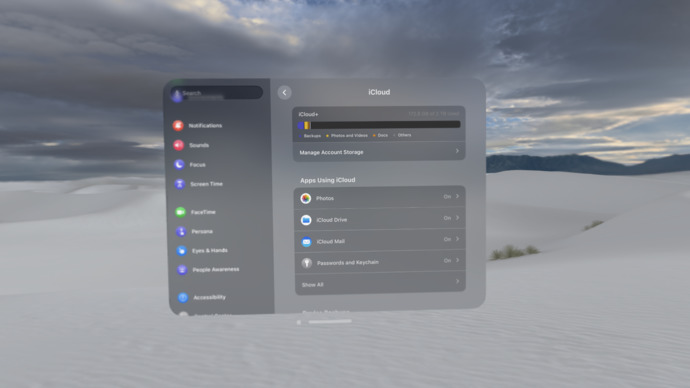
Task: Go back using the back arrow button
Action: click(x=284, y=92)
